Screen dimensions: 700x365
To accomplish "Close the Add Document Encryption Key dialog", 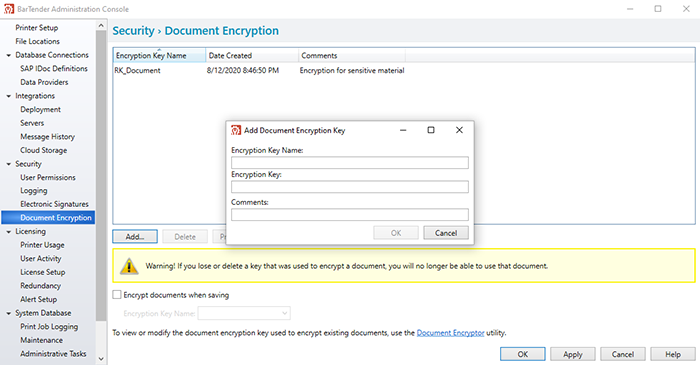I will 459,130.
